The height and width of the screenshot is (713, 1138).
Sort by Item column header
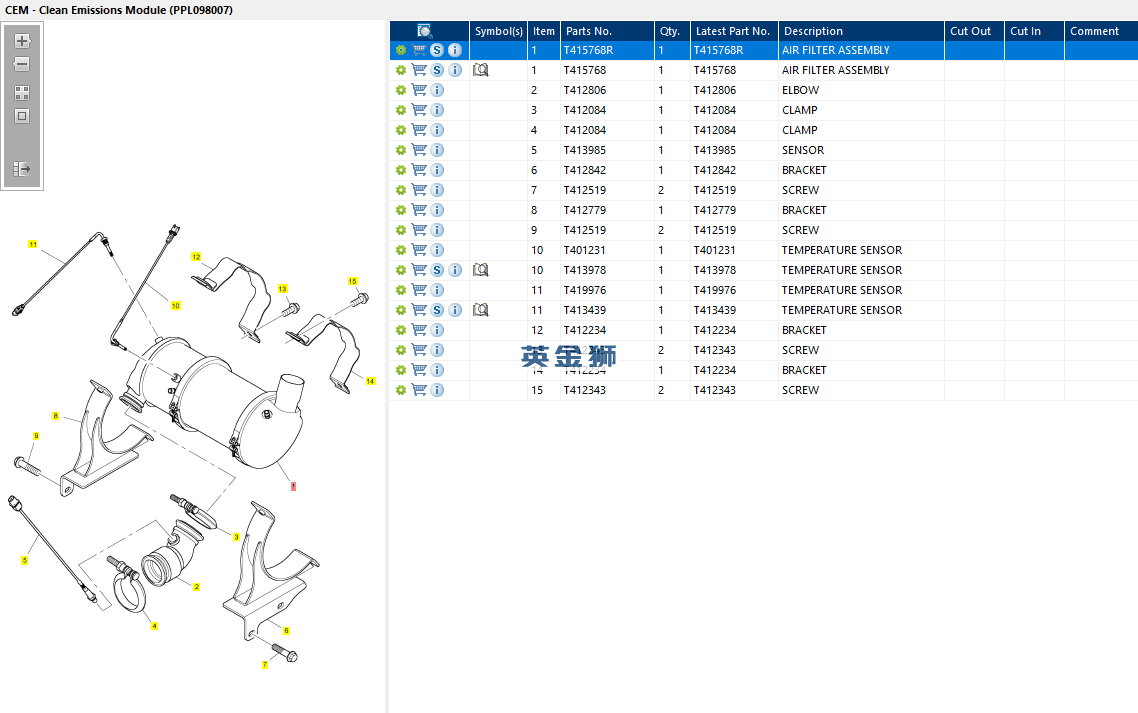544,30
